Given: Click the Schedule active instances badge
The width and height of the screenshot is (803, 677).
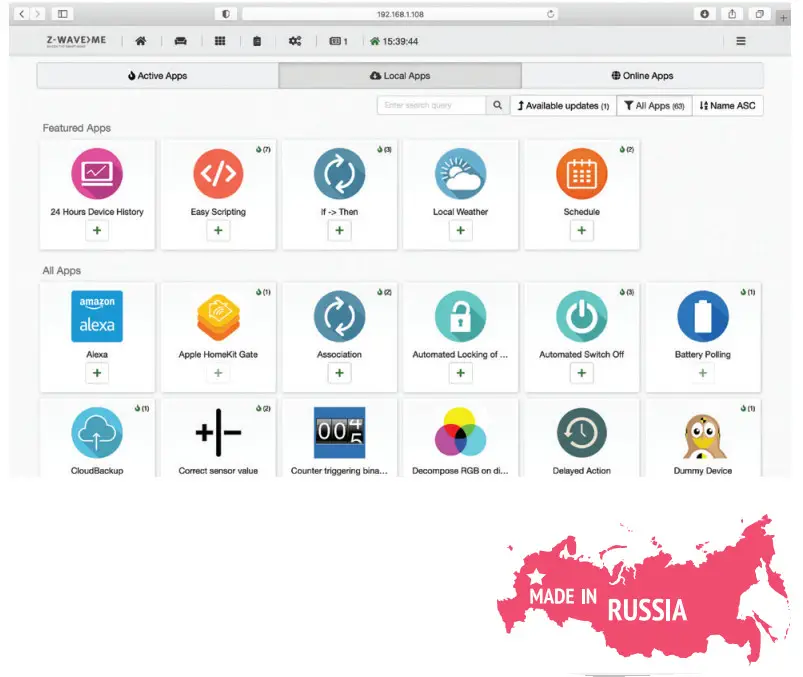Looking at the screenshot, I should click(627, 150).
